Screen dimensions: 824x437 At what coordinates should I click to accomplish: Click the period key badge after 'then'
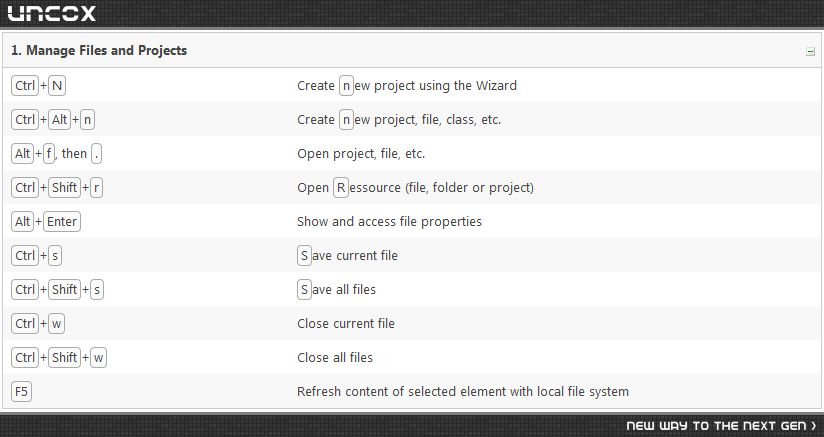(x=96, y=154)
